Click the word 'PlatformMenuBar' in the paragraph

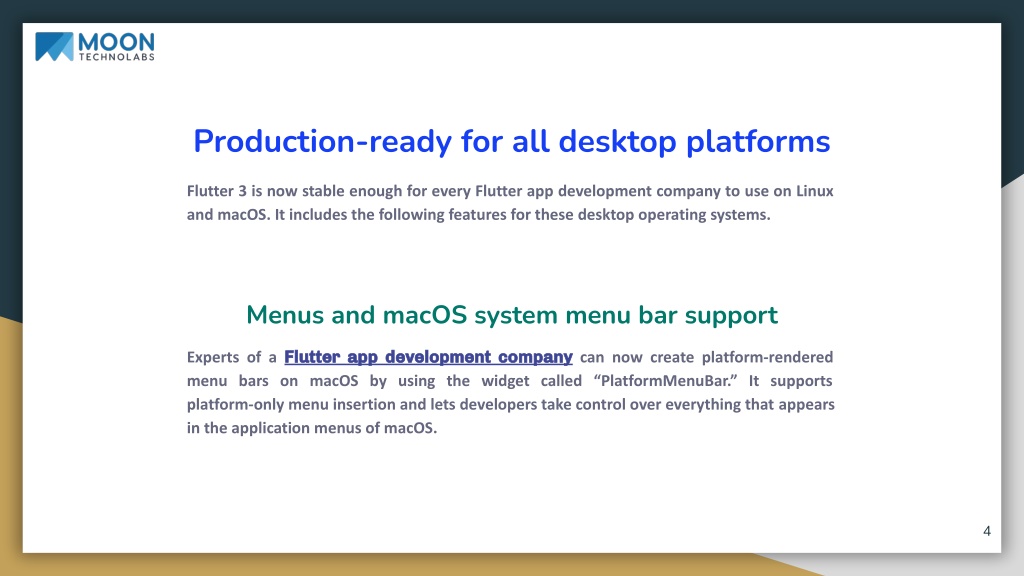point(664,381)
